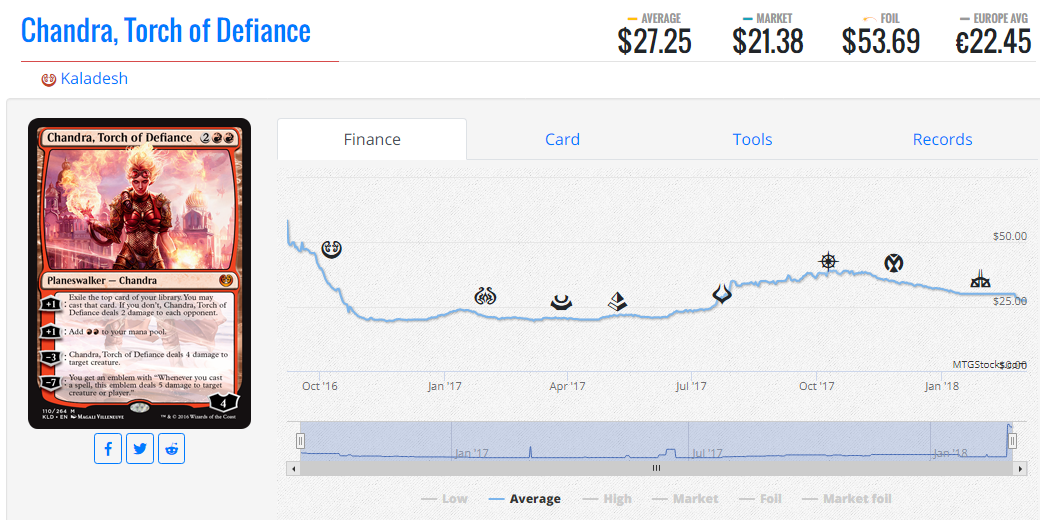The height and width of the screenshot is (520, 1040).
Task: Click the Average price $27.25
Action: coord(655,41)
